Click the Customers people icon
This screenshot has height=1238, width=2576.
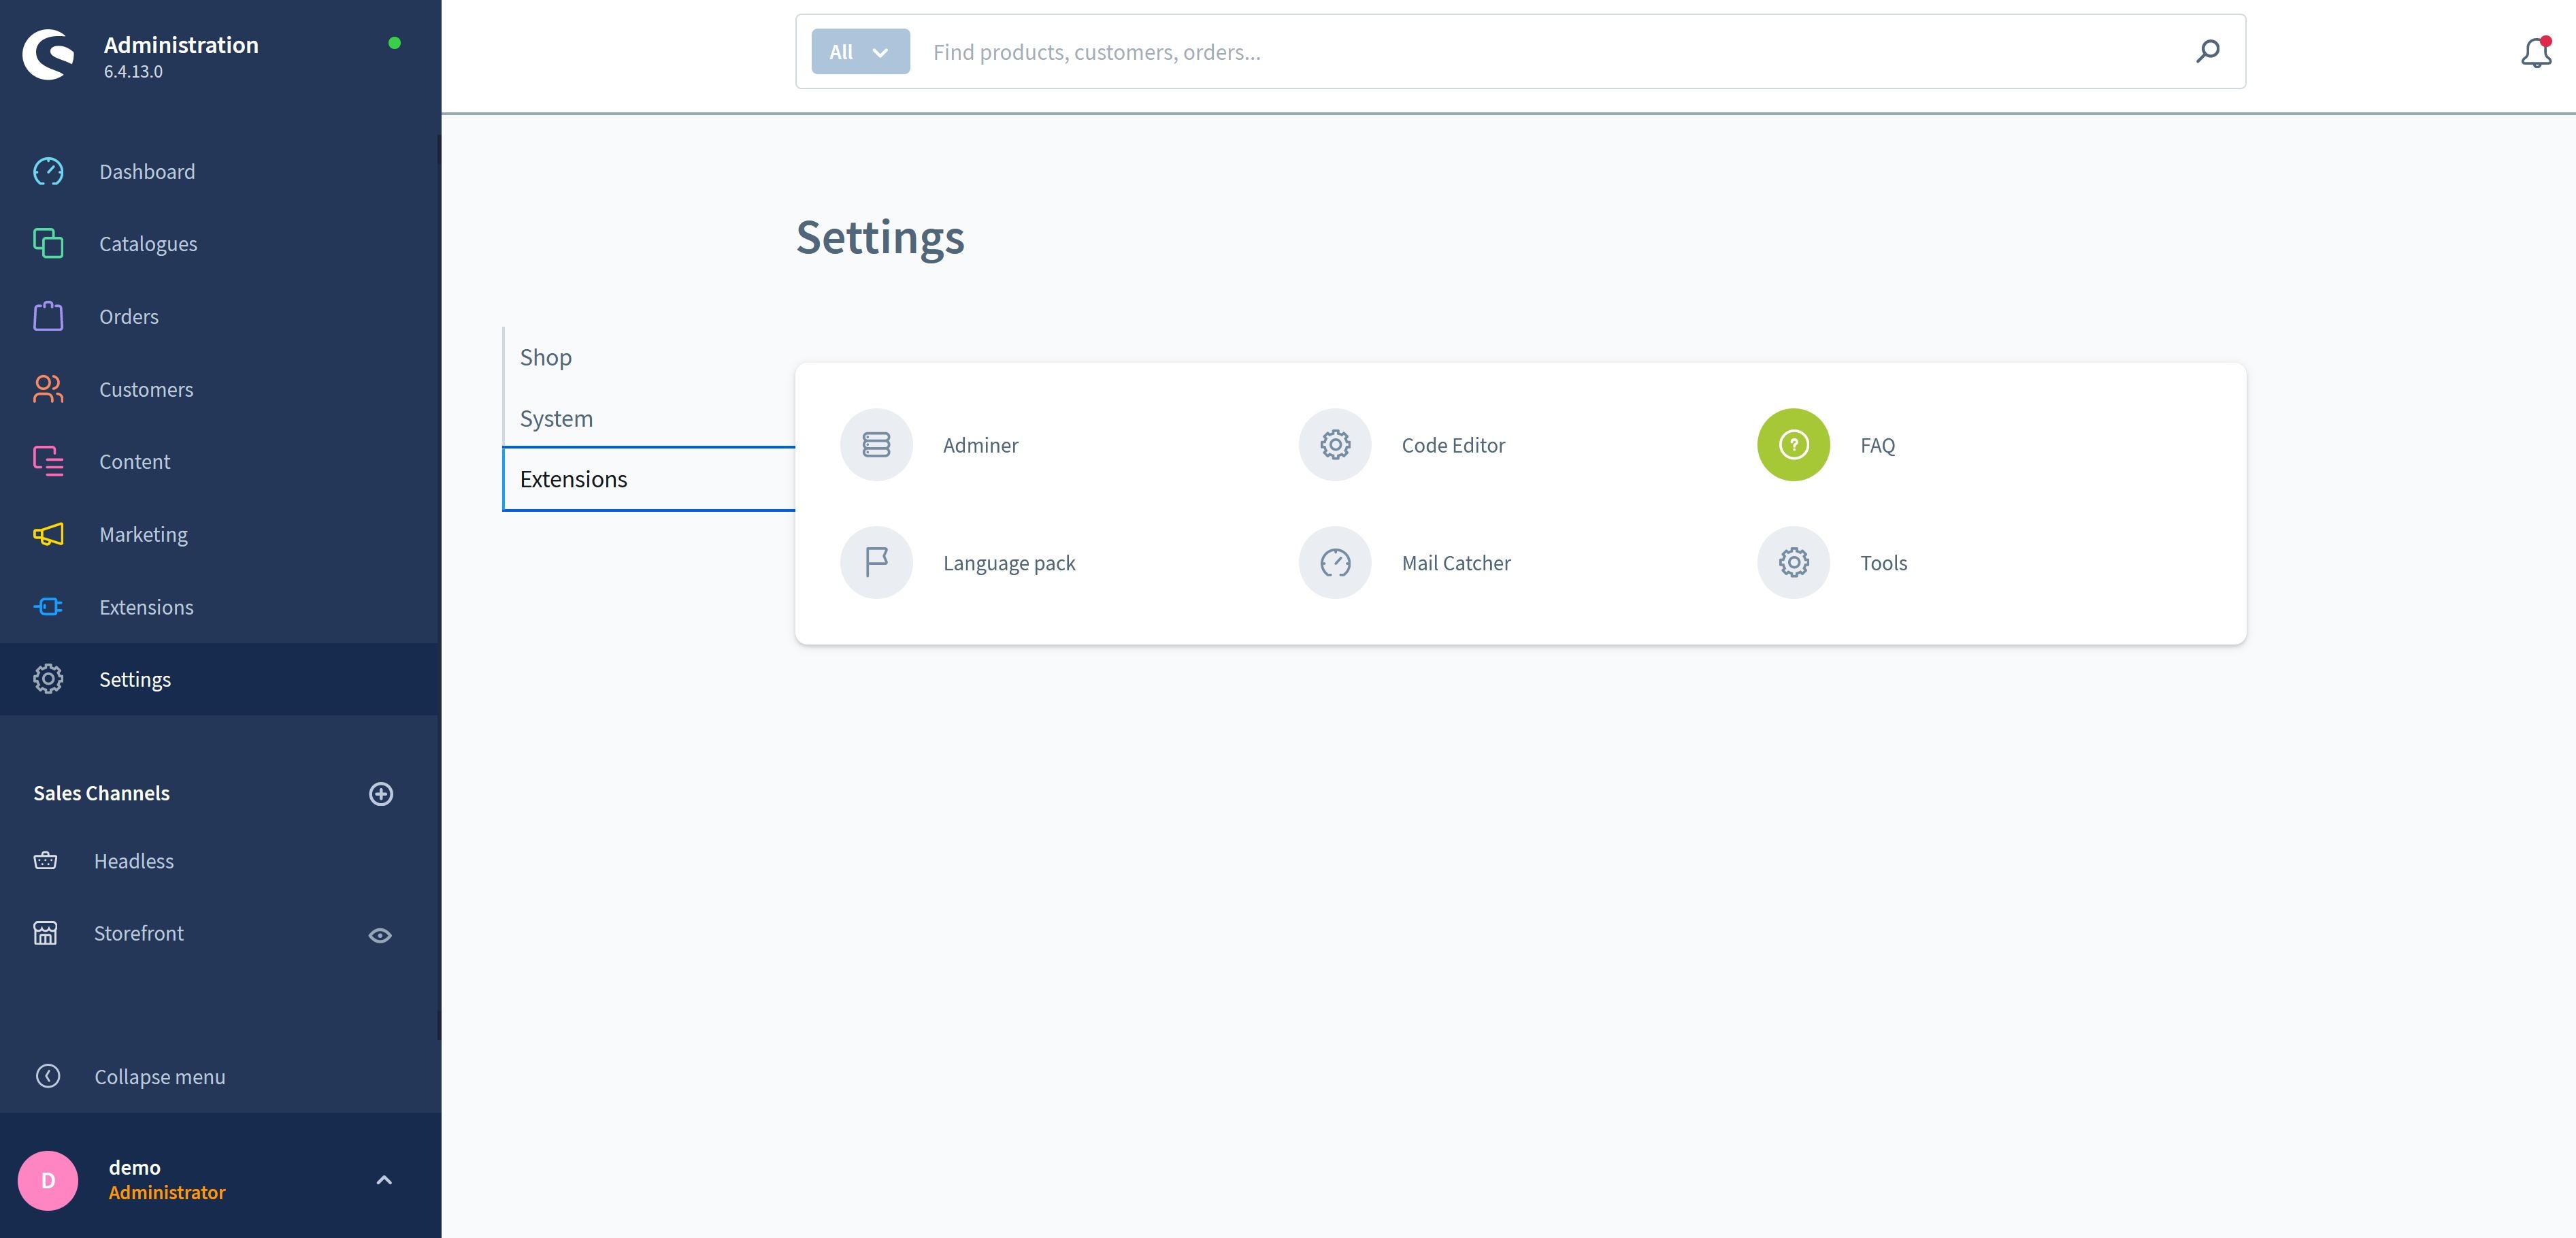click(48, 389)
